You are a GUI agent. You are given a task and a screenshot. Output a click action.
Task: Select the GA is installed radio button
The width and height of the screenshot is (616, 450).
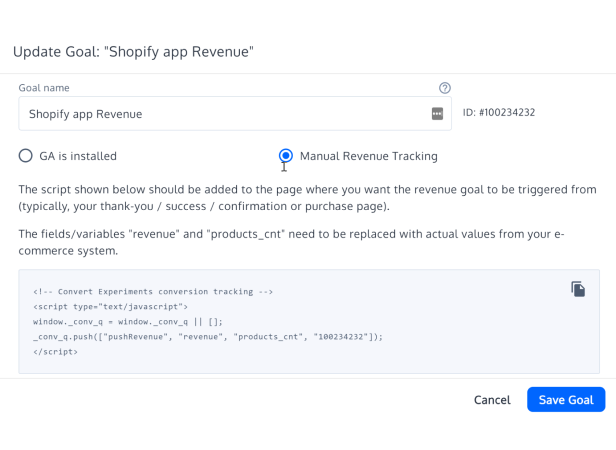coord(26,156)
